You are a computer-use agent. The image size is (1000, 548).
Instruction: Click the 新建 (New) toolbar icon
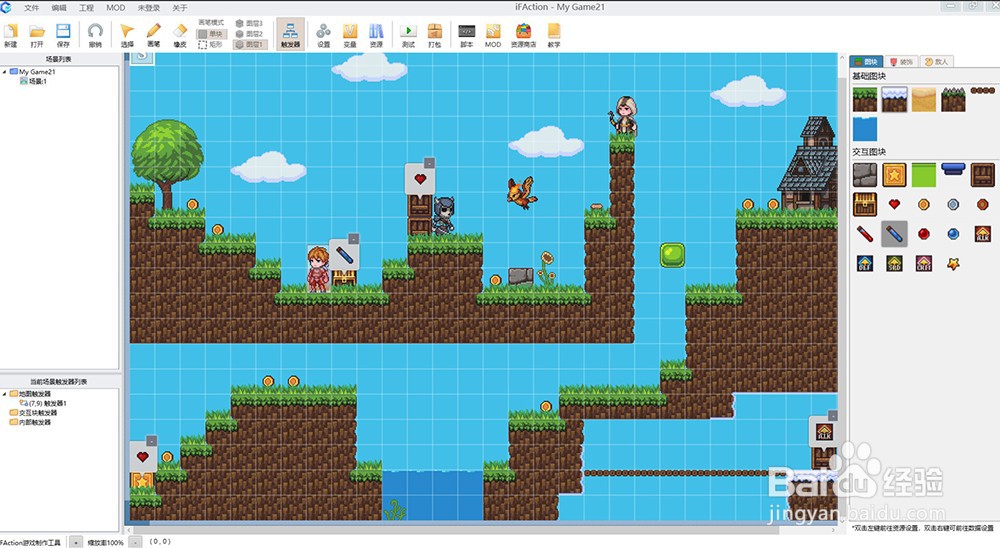pos(11,35)
